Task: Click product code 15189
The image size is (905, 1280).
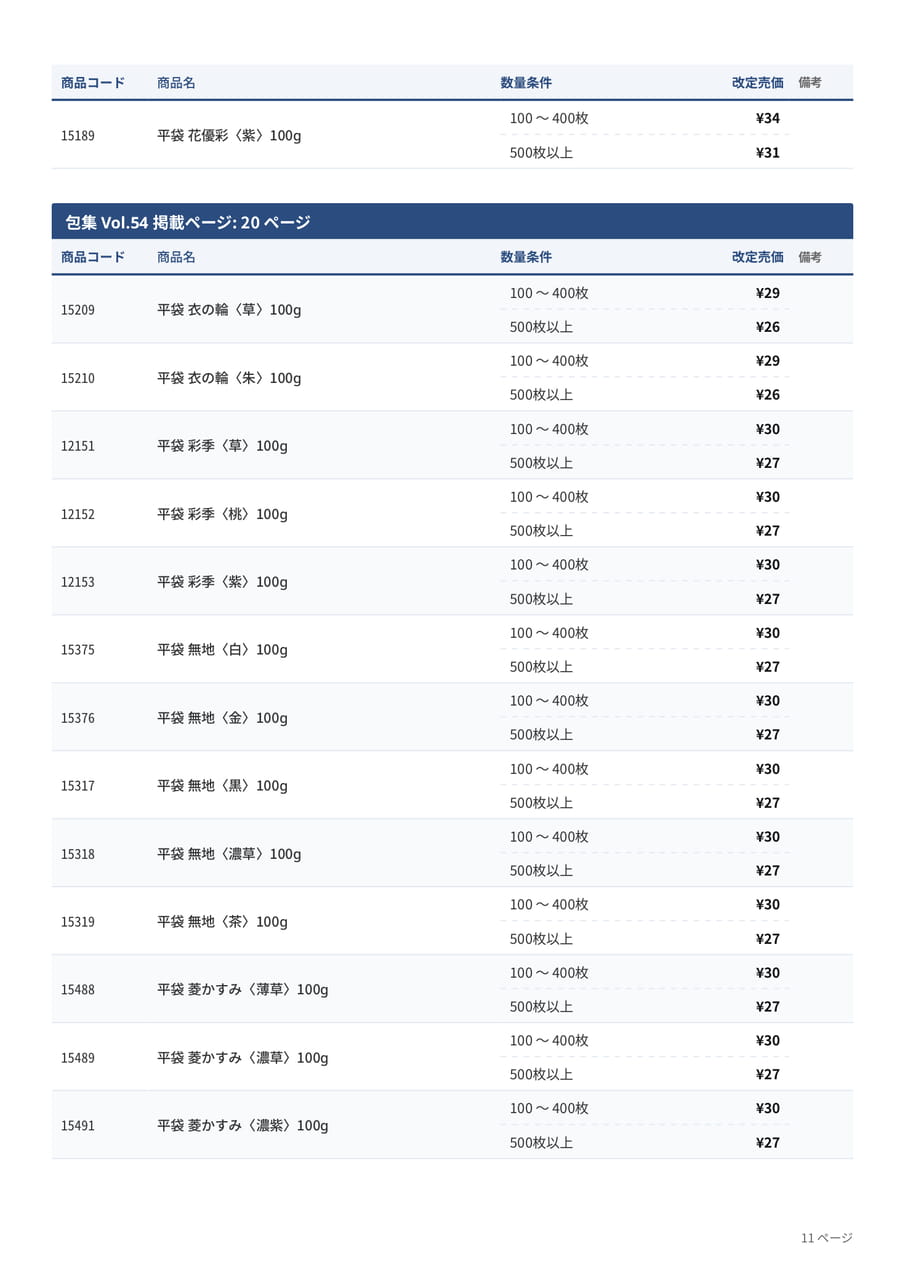Action: click(x=78, y=135)
